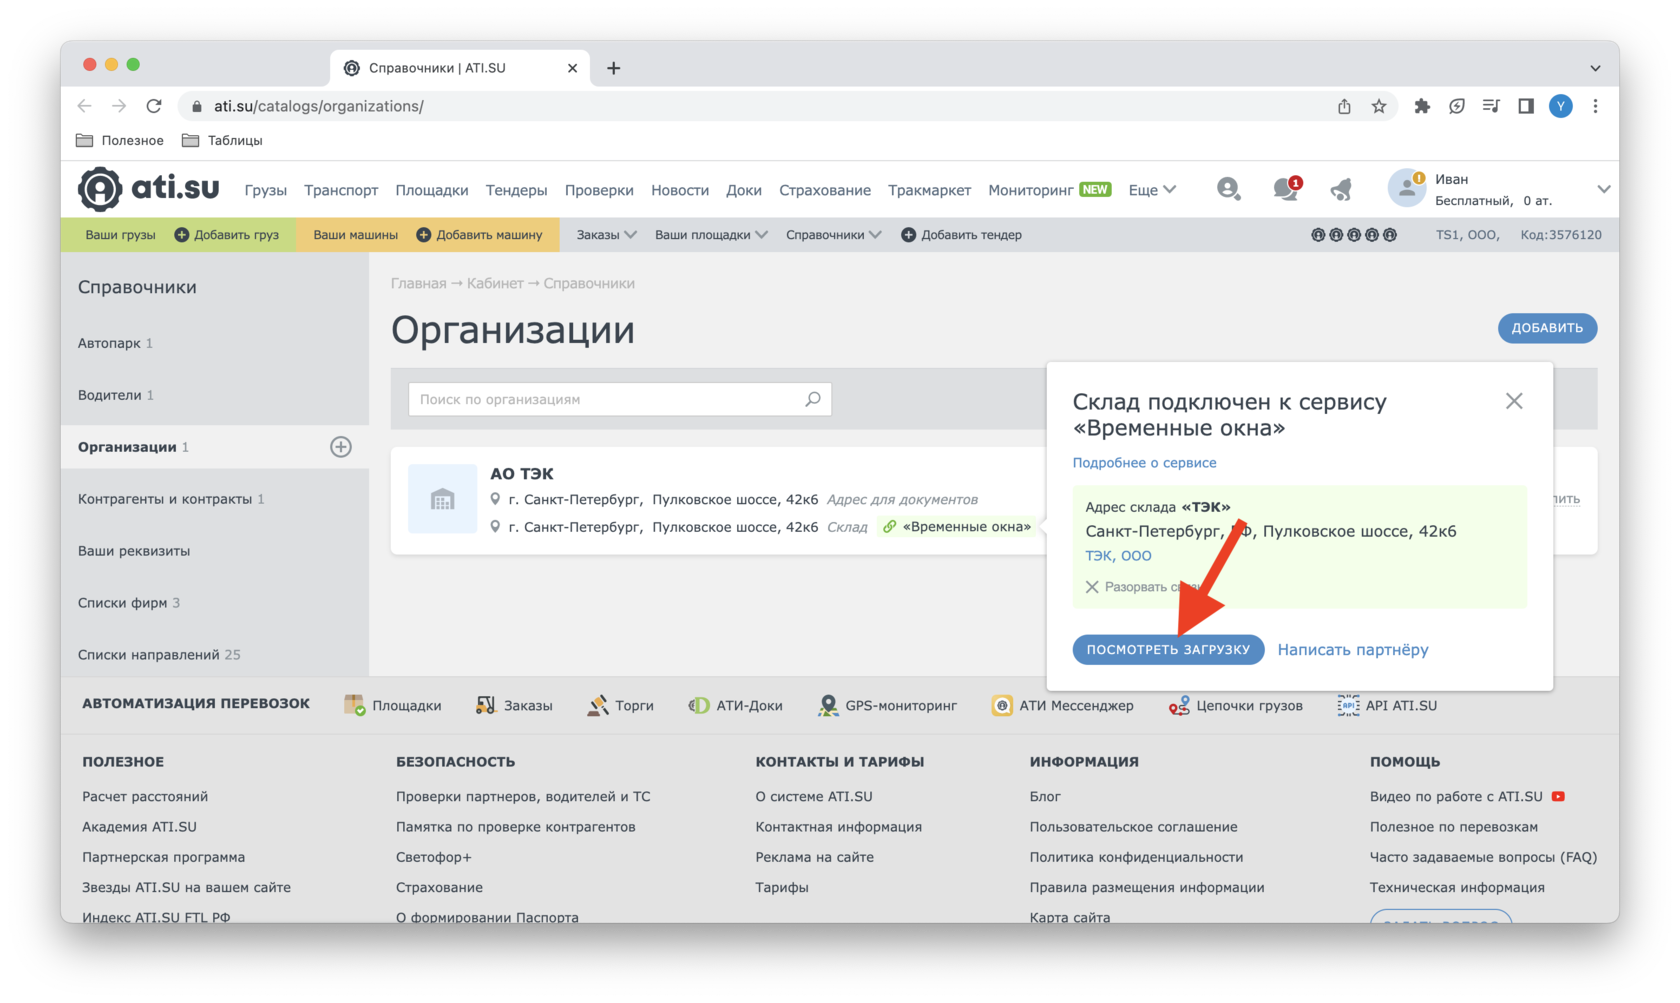Open the Проверки menu
Viewport: 1680px width, 1003px height.
pyautogui.click(x=599, y=190)
